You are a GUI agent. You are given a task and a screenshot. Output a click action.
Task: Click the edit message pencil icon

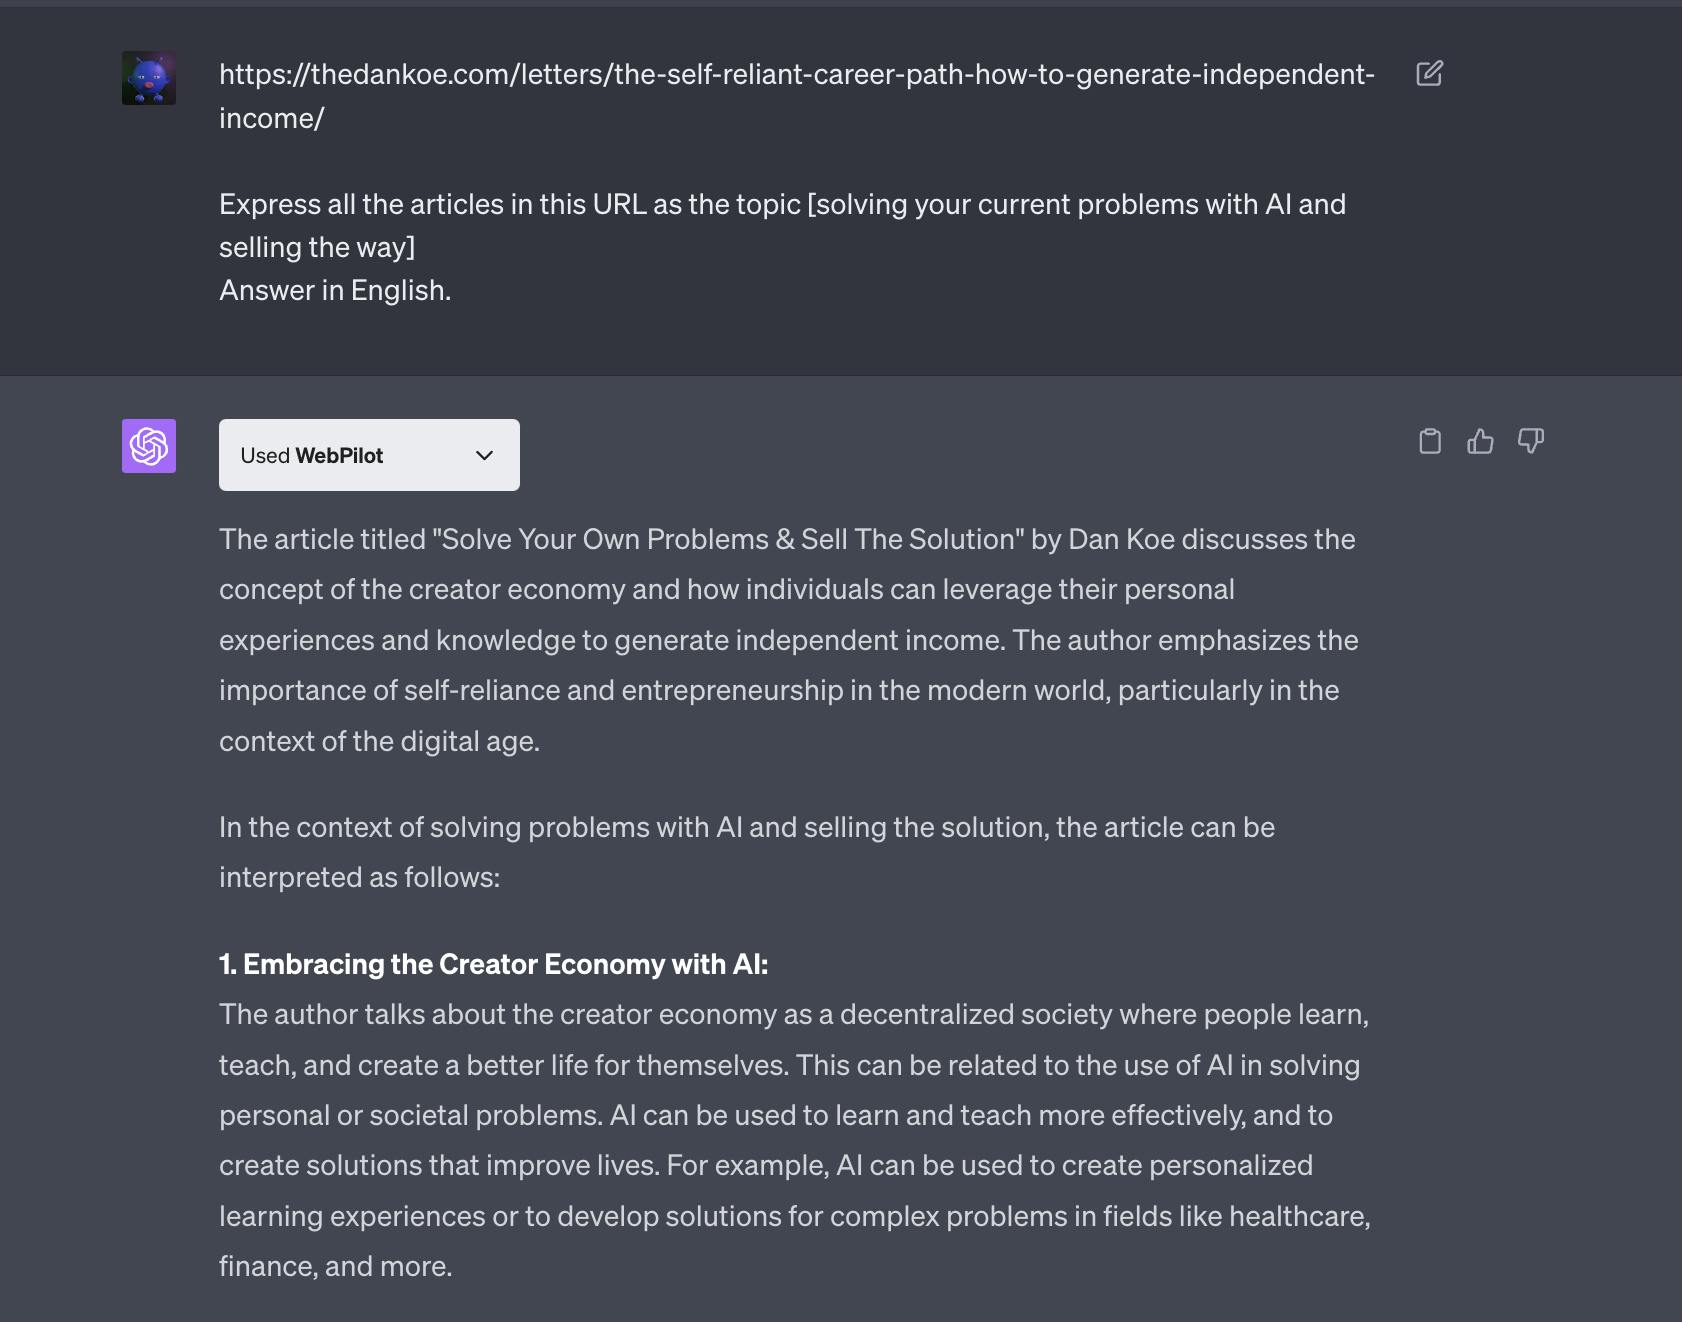pos(1429,74)
